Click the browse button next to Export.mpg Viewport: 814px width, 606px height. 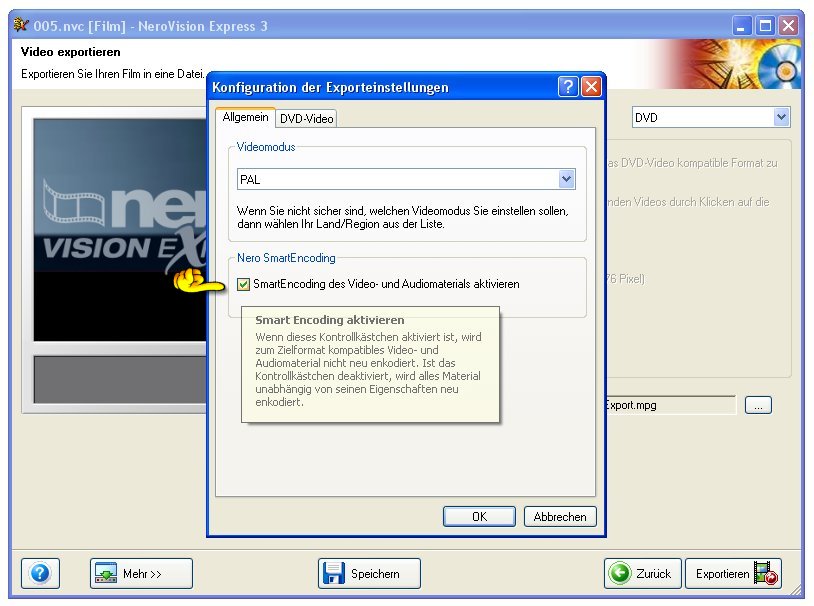tap(759, 405)
